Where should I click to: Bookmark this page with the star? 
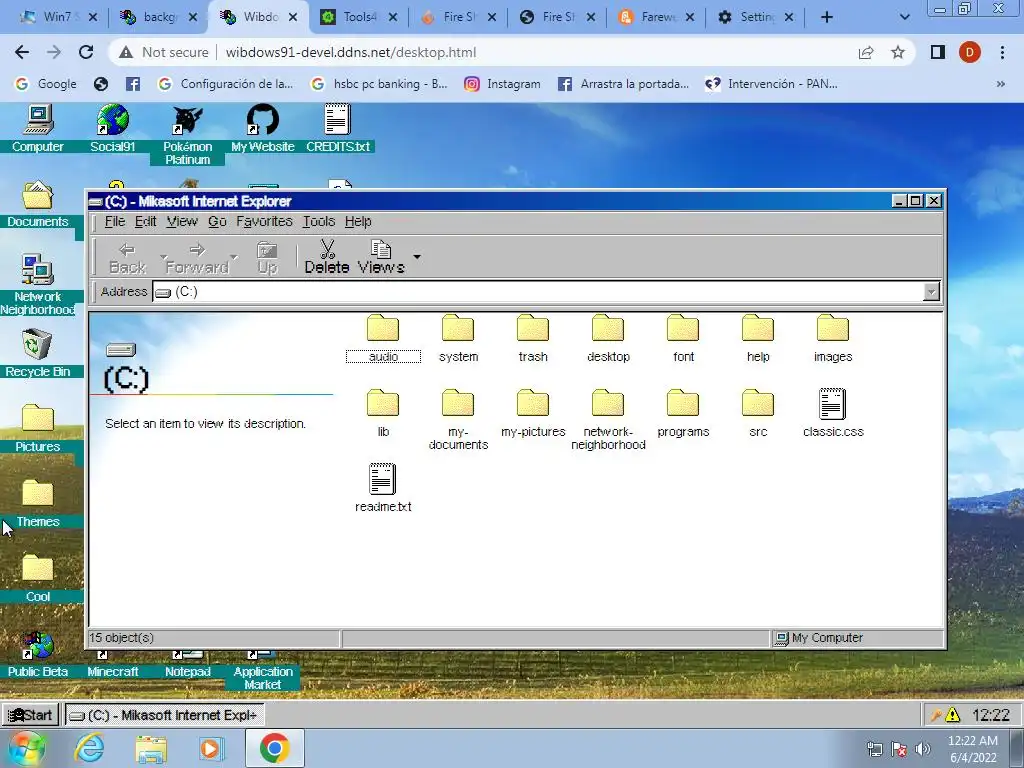pyautogui.click(x=898, y=52)
